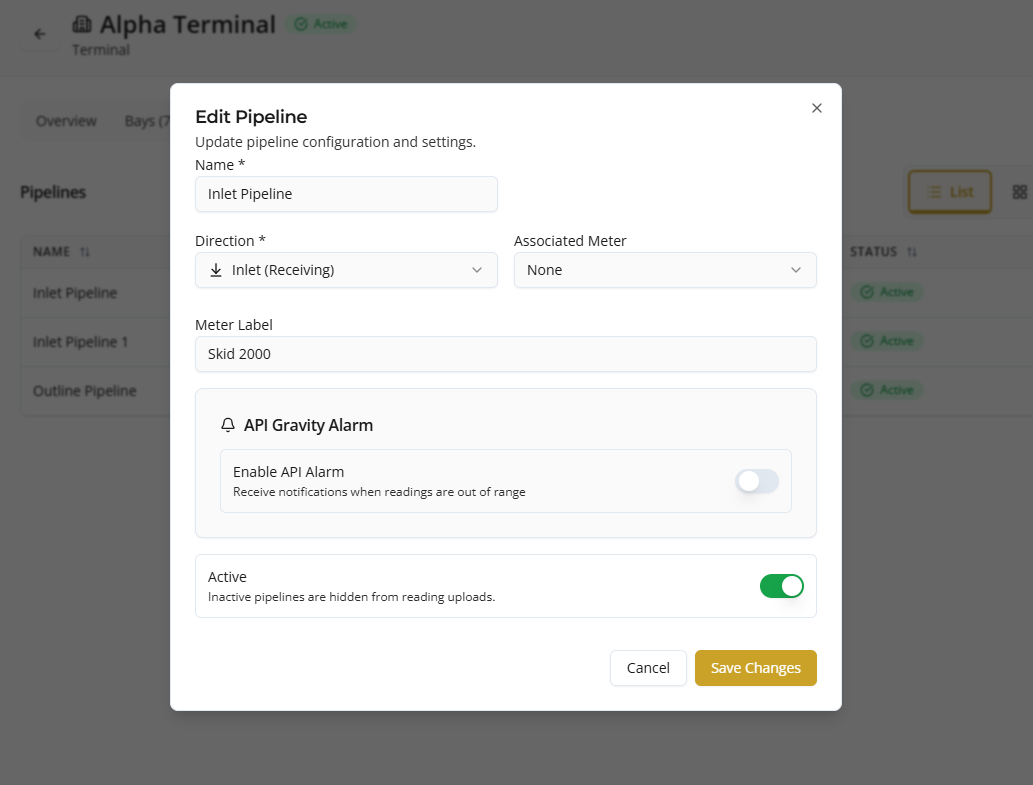Screen dimensions: 1033x785
Task: Click into the Name input field
Action: (346, 194)
